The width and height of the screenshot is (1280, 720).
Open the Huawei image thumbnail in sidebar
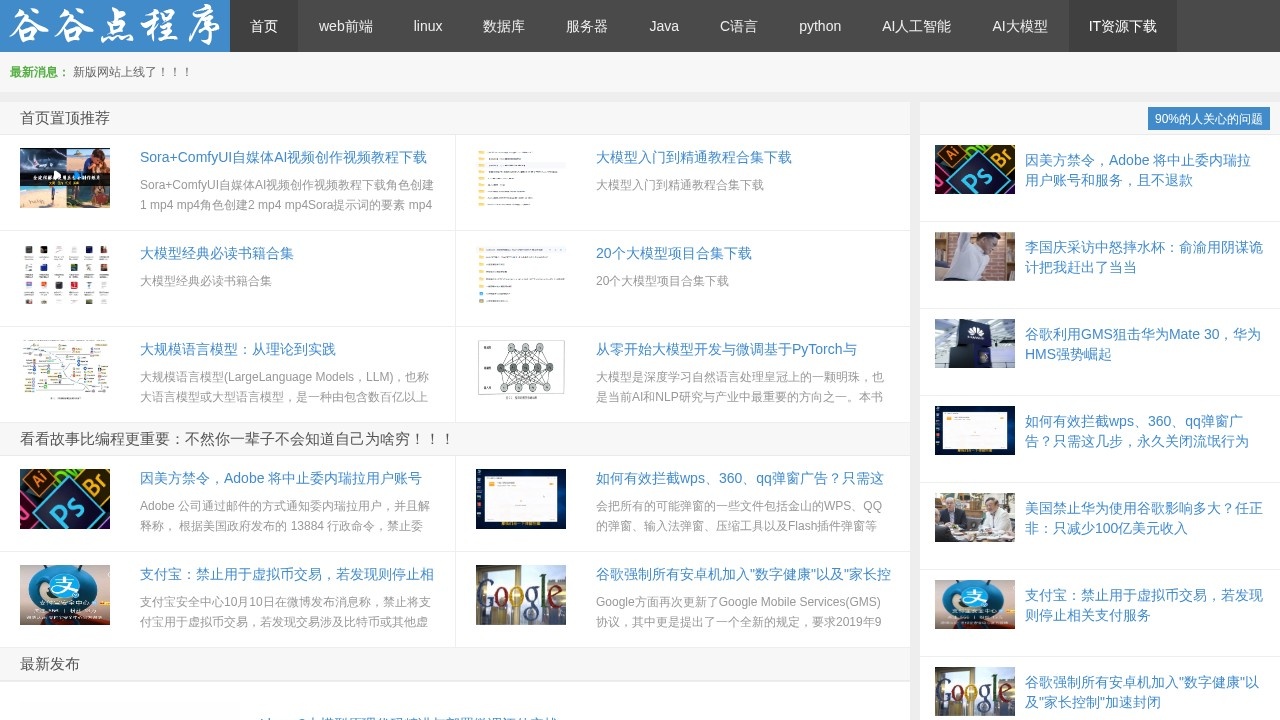pyautogui.click(x=975, y=344)
